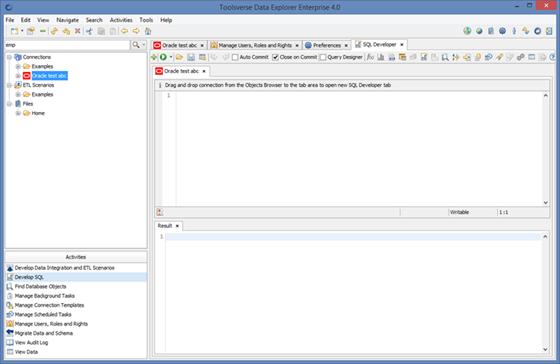Click the yellow Forward arrow icon

136,31
